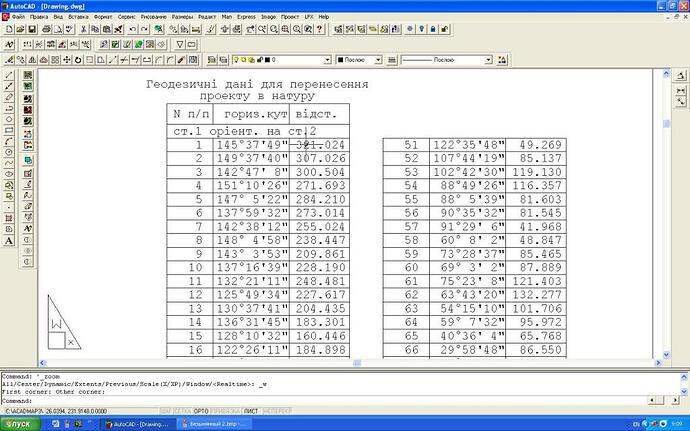
Task: Click the Linetype icon beside color box
Action: (392, 59)
